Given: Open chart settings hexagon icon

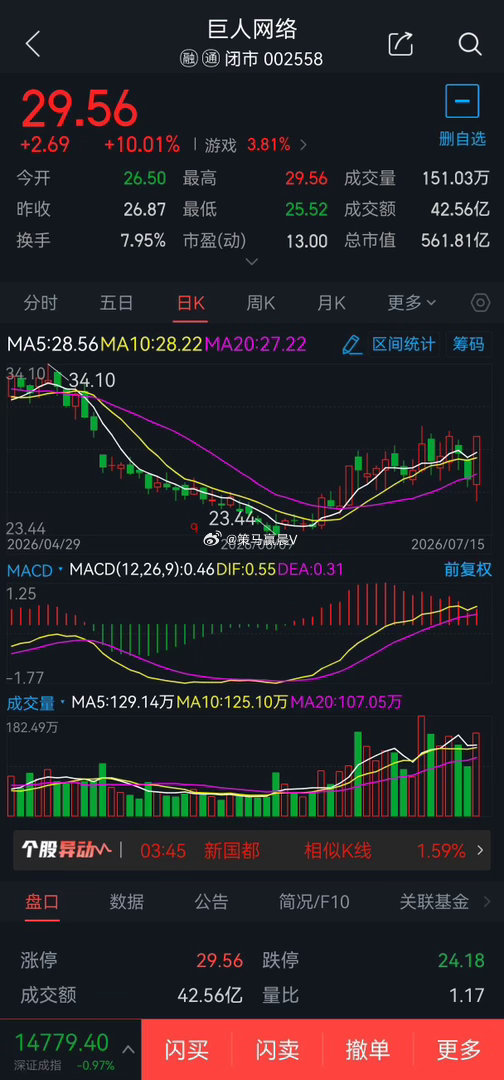Looking at the screenshot, I should (x=481, y=302).
